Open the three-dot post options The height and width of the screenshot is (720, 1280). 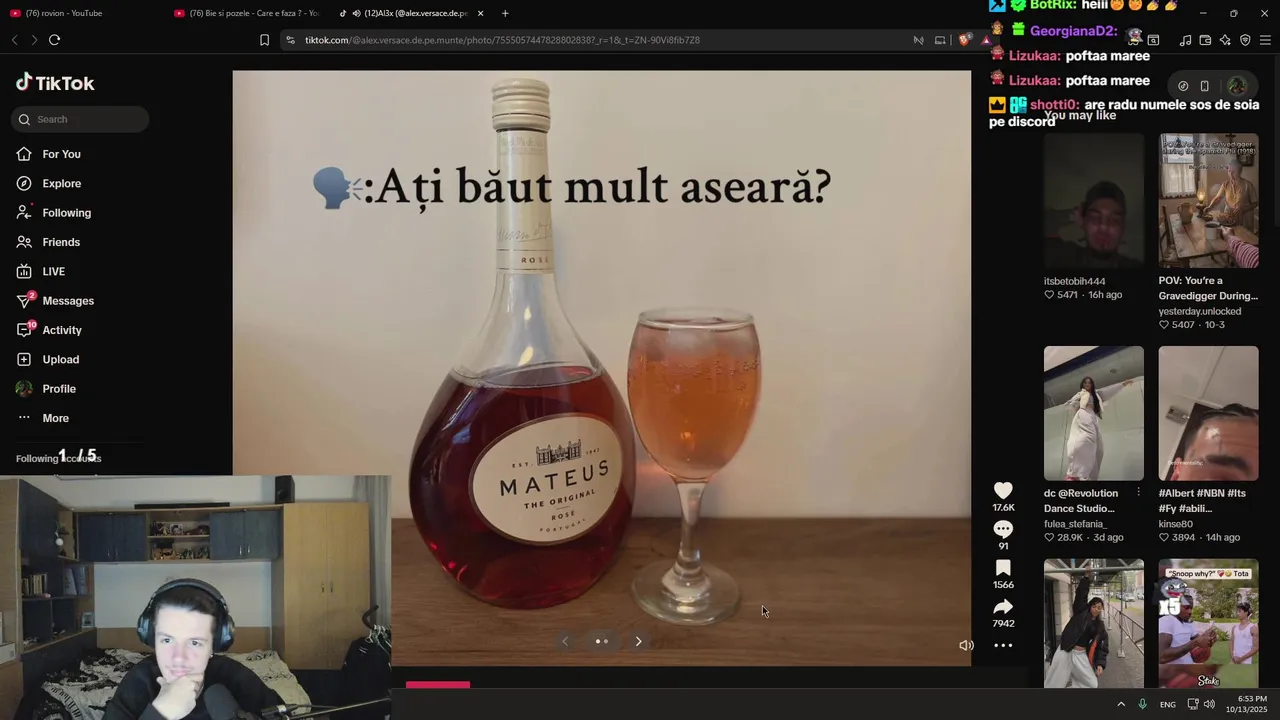[x=1003, y=646]
